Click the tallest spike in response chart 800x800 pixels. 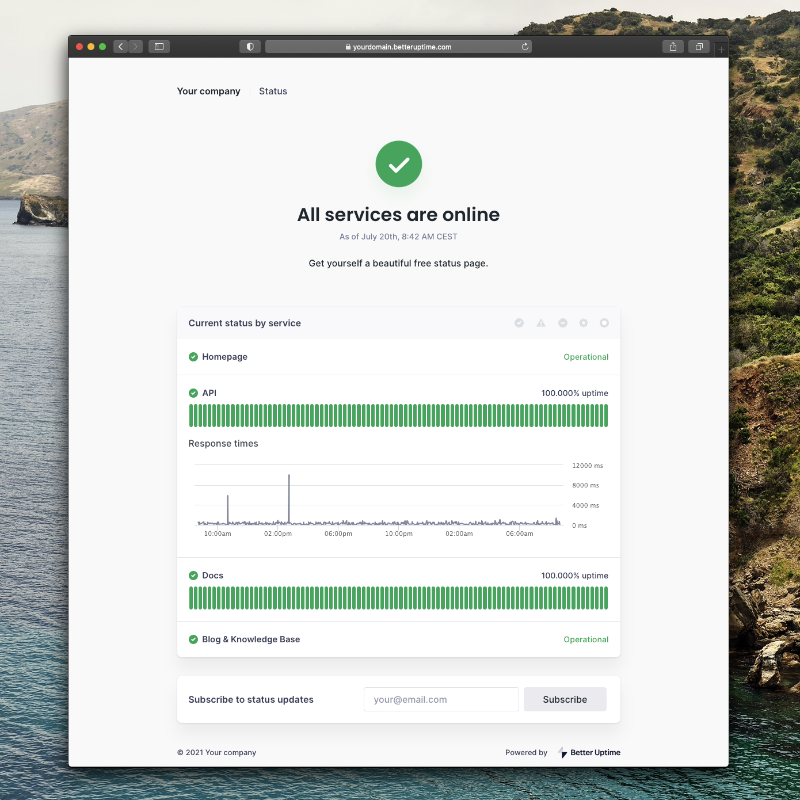click(289, 498)
